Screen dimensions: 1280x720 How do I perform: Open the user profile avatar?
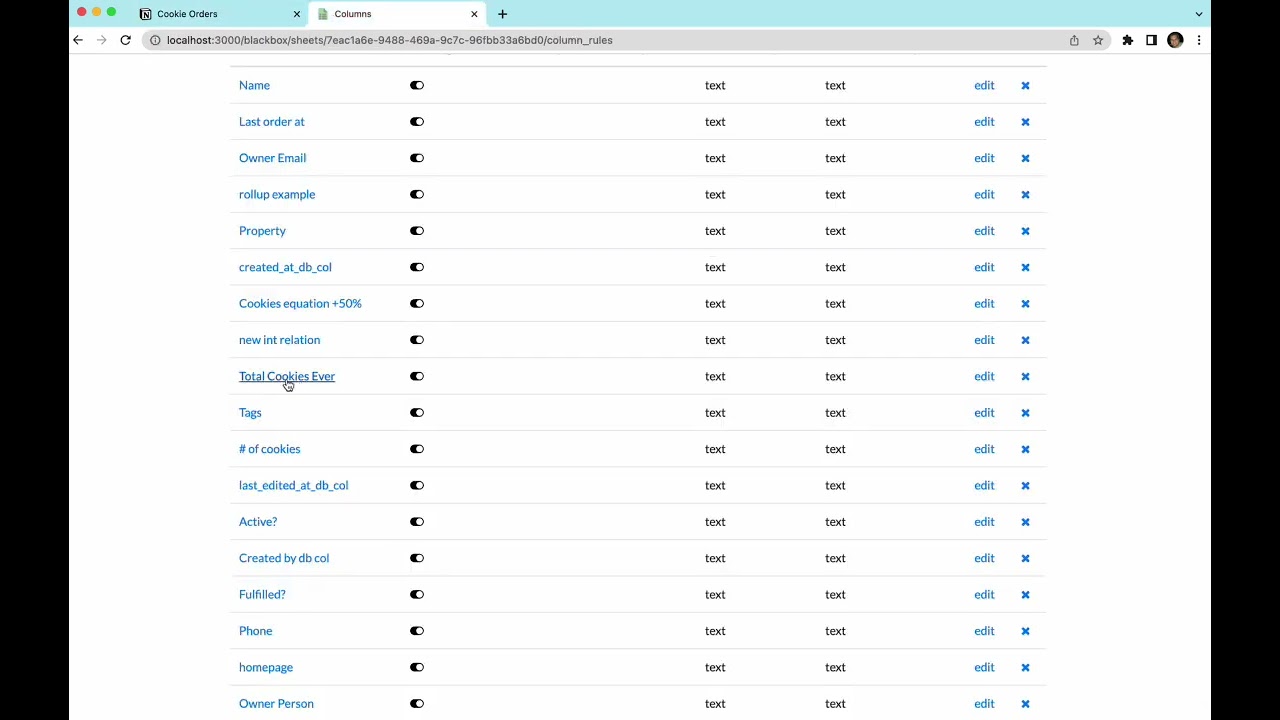[x=1175, y=40]
